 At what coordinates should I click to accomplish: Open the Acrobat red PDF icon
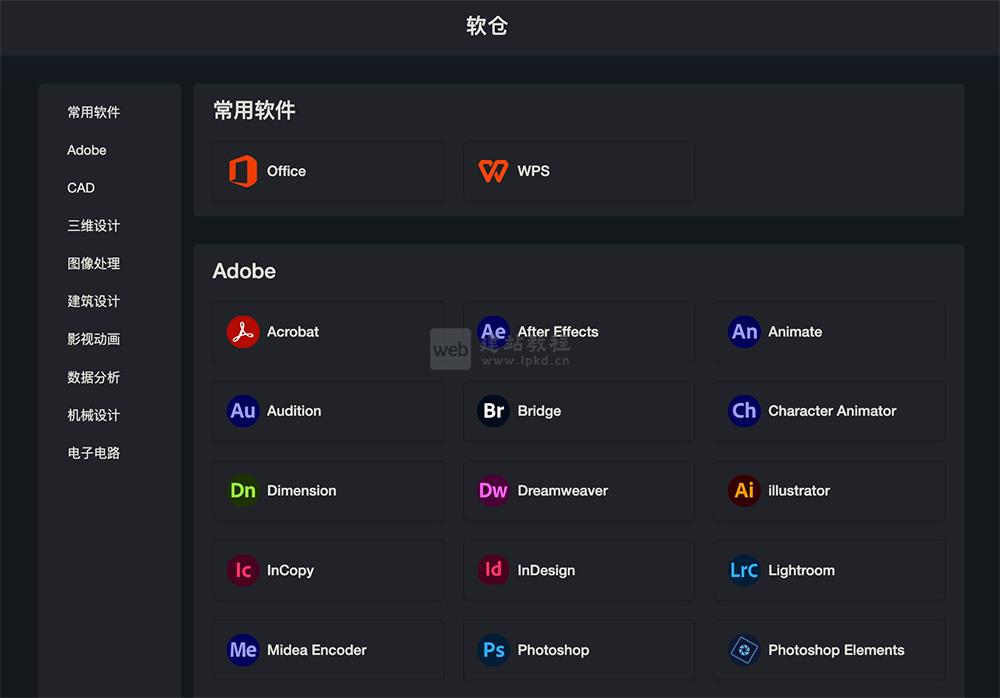pyautogui.click(x=243, y=332)
